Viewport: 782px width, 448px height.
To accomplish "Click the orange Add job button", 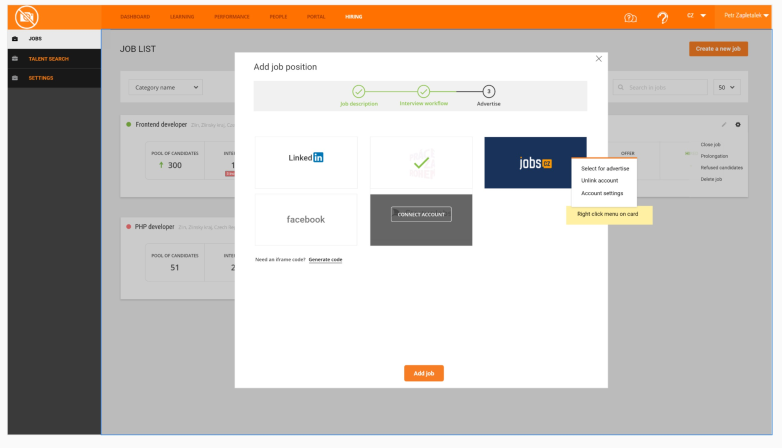I will (424, 373).
